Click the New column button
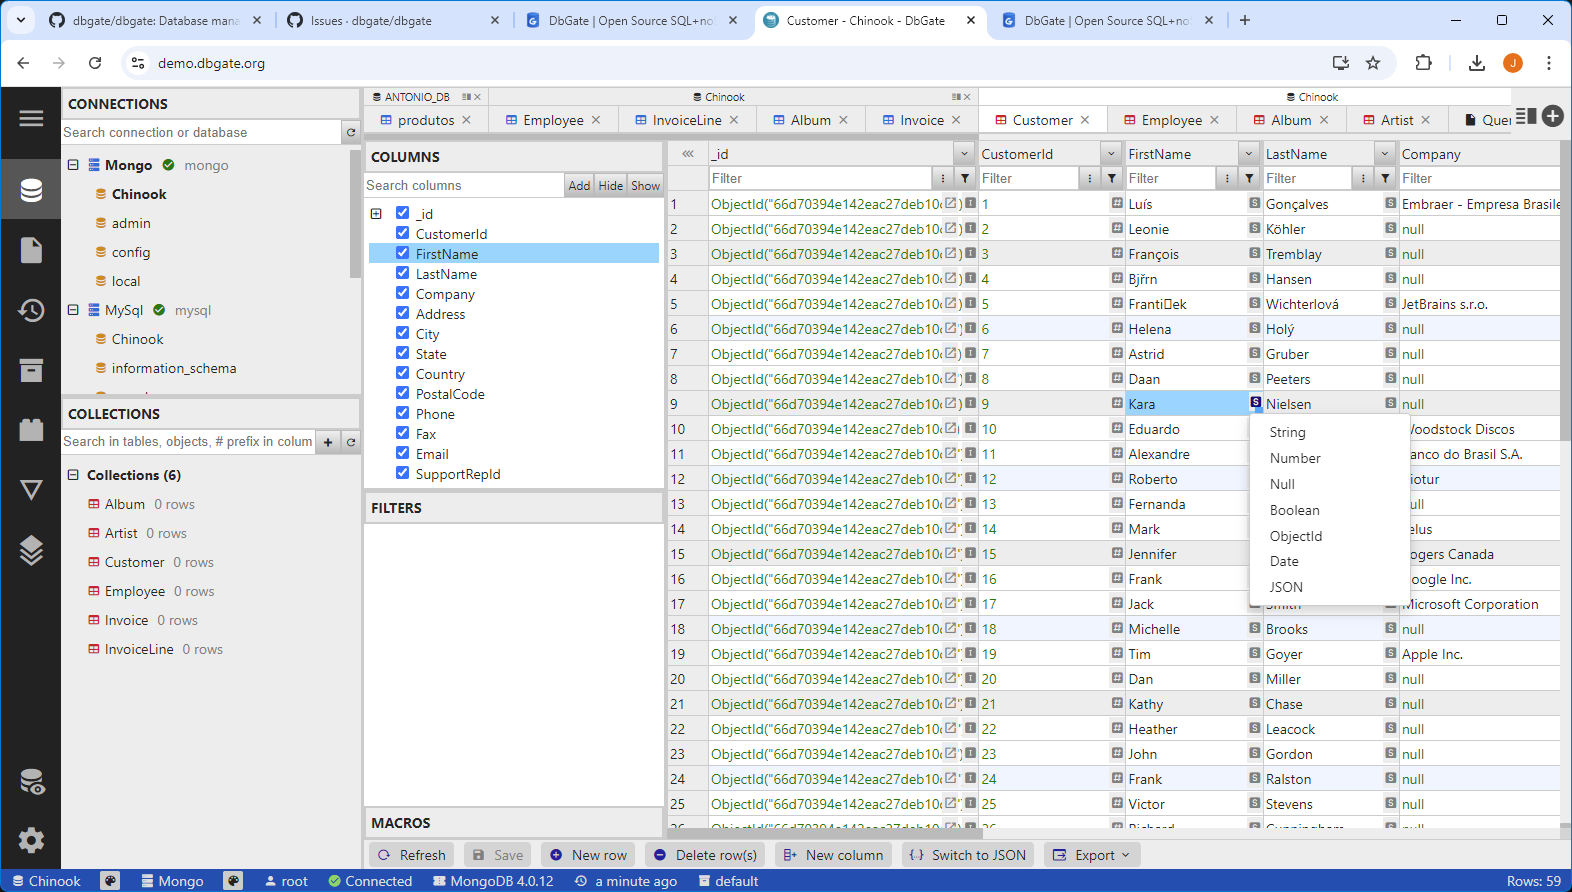 click(834, 855)
